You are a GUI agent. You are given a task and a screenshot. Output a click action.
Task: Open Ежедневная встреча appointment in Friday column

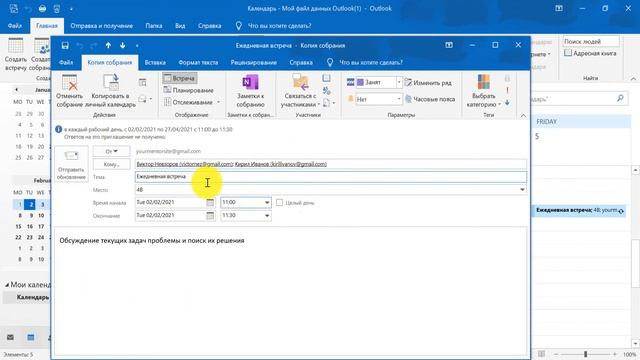click(579, 210)
